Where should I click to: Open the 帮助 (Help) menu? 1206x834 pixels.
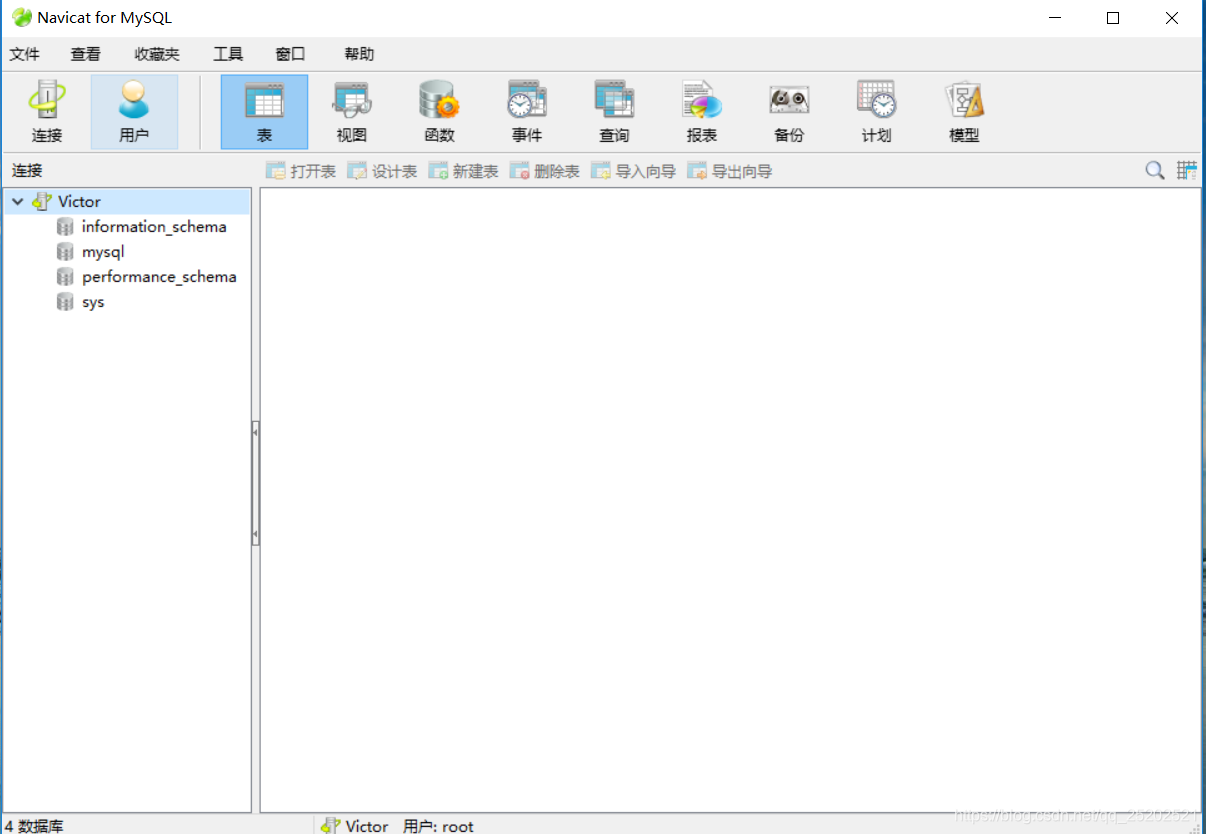(x=359, y=54)
